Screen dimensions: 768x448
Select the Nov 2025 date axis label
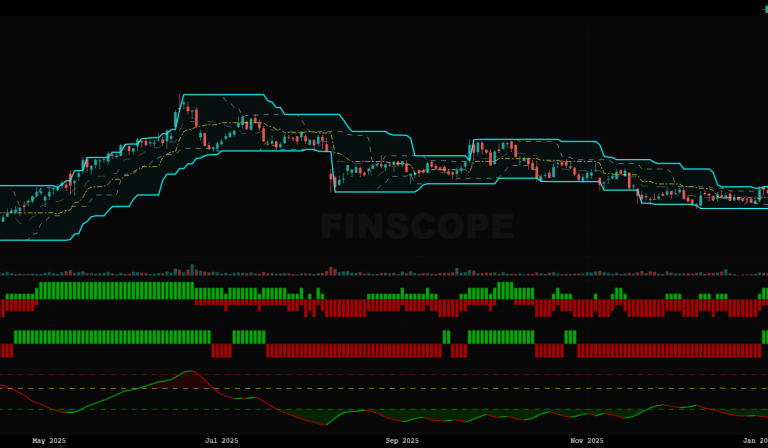tap(587, 441)
